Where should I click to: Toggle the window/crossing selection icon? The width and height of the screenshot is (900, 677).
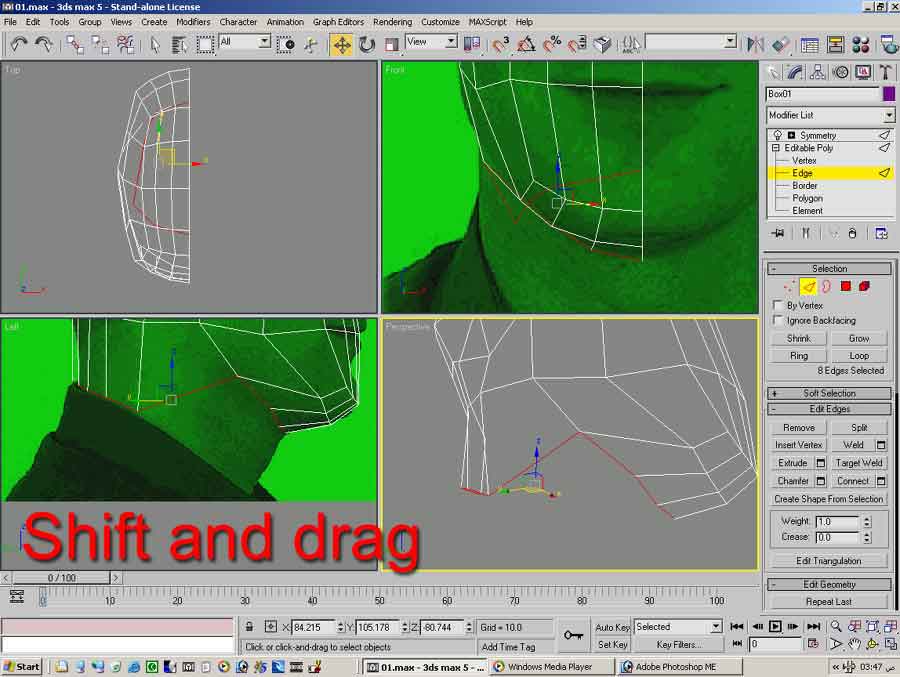285,44
